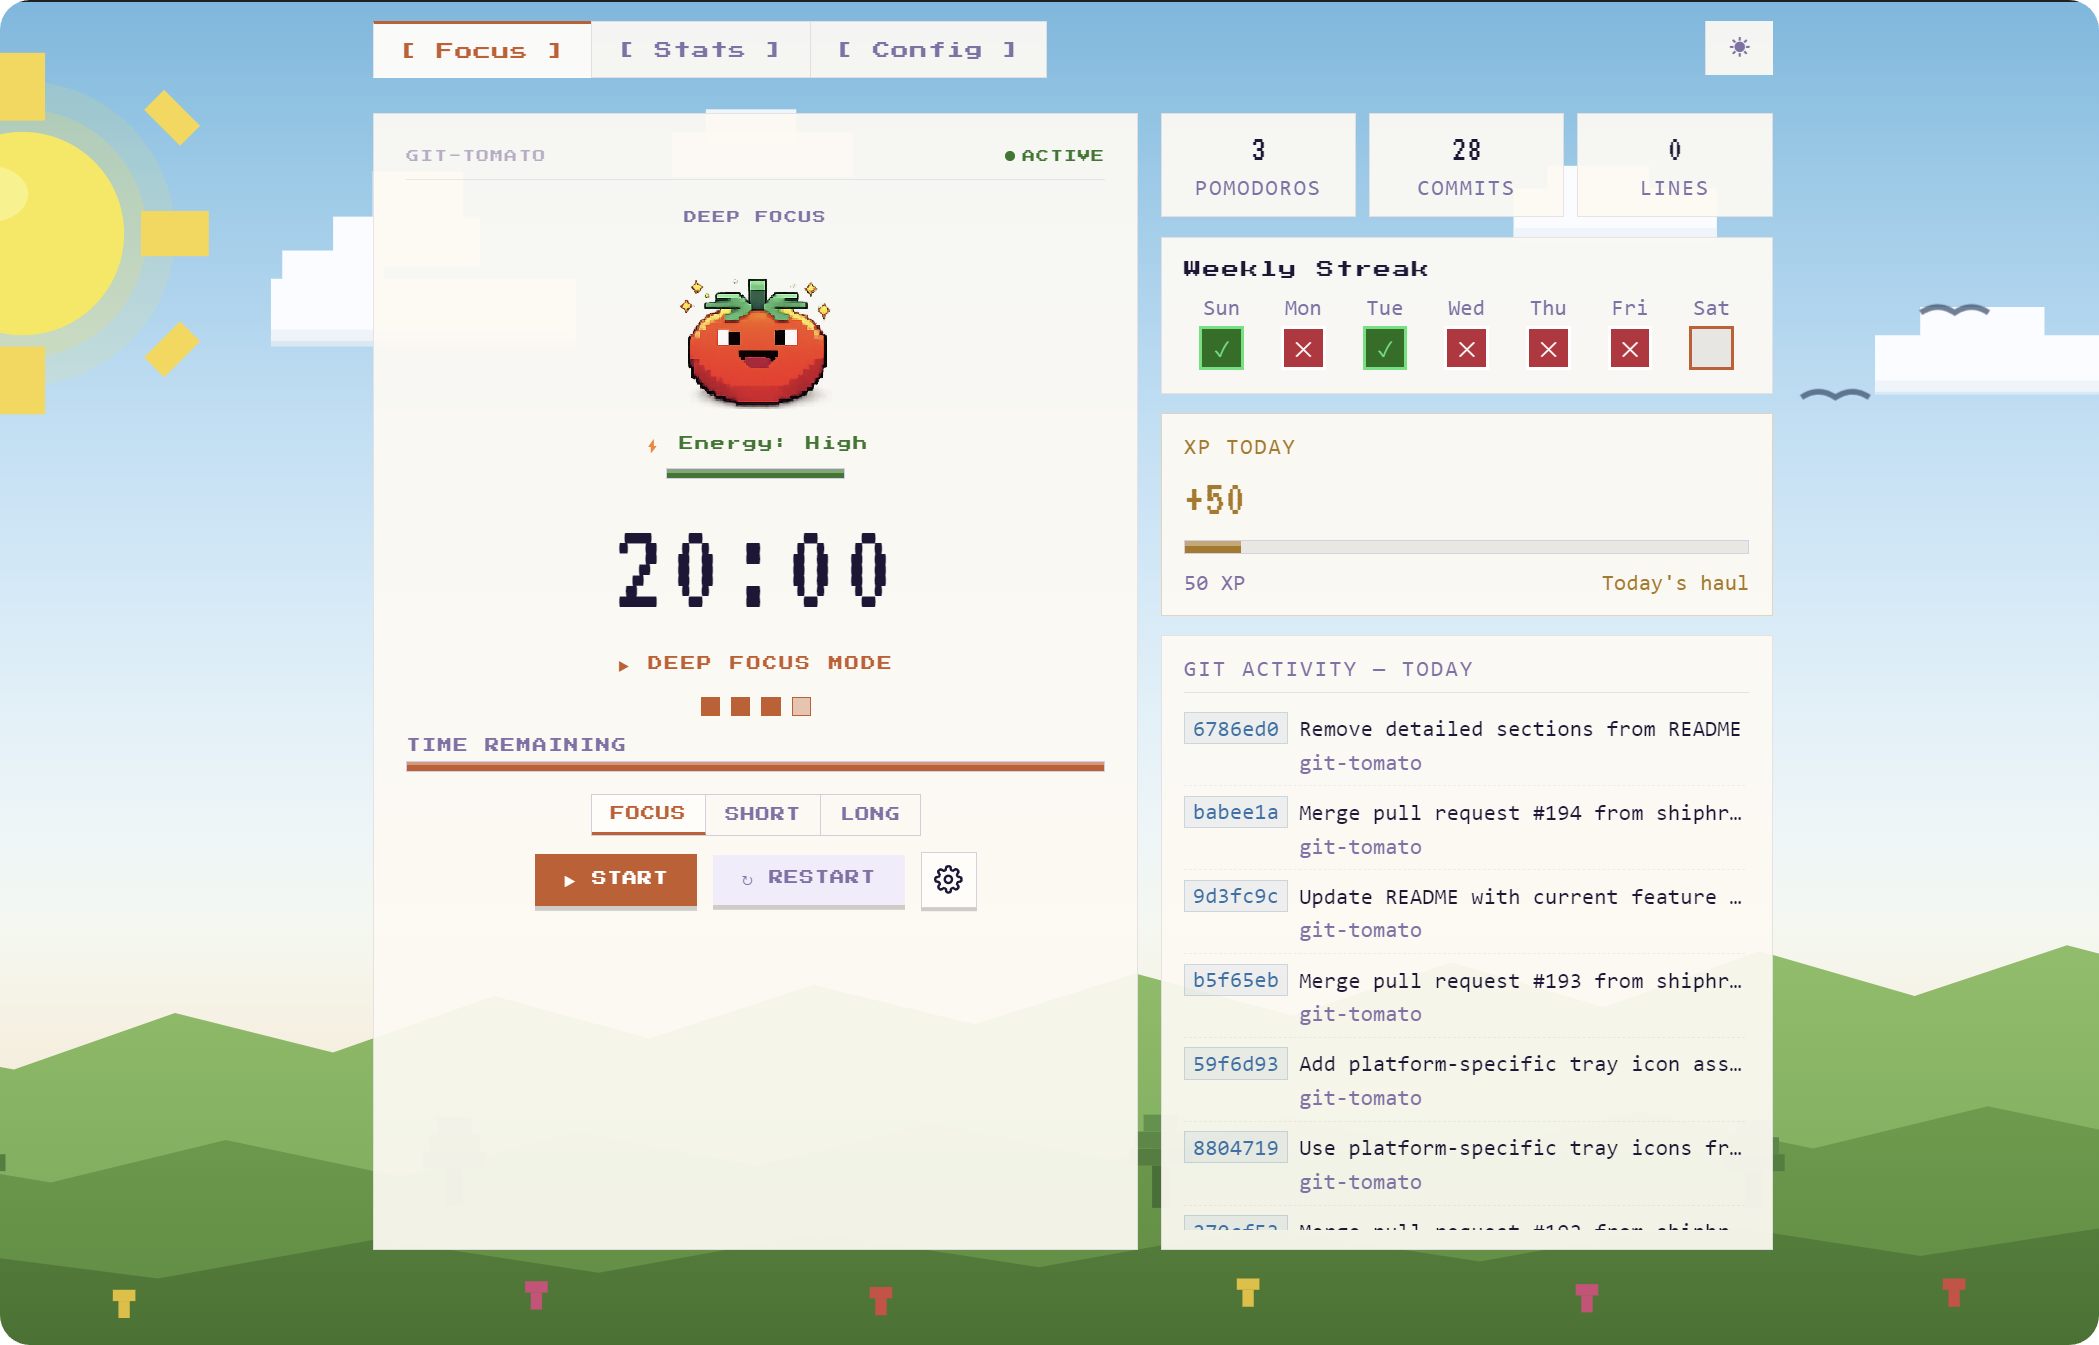Toggle Monday streak cross box
The width and height of the screenshot is (2099, 1345).
pyautogui.click(x=1303, y=349)
